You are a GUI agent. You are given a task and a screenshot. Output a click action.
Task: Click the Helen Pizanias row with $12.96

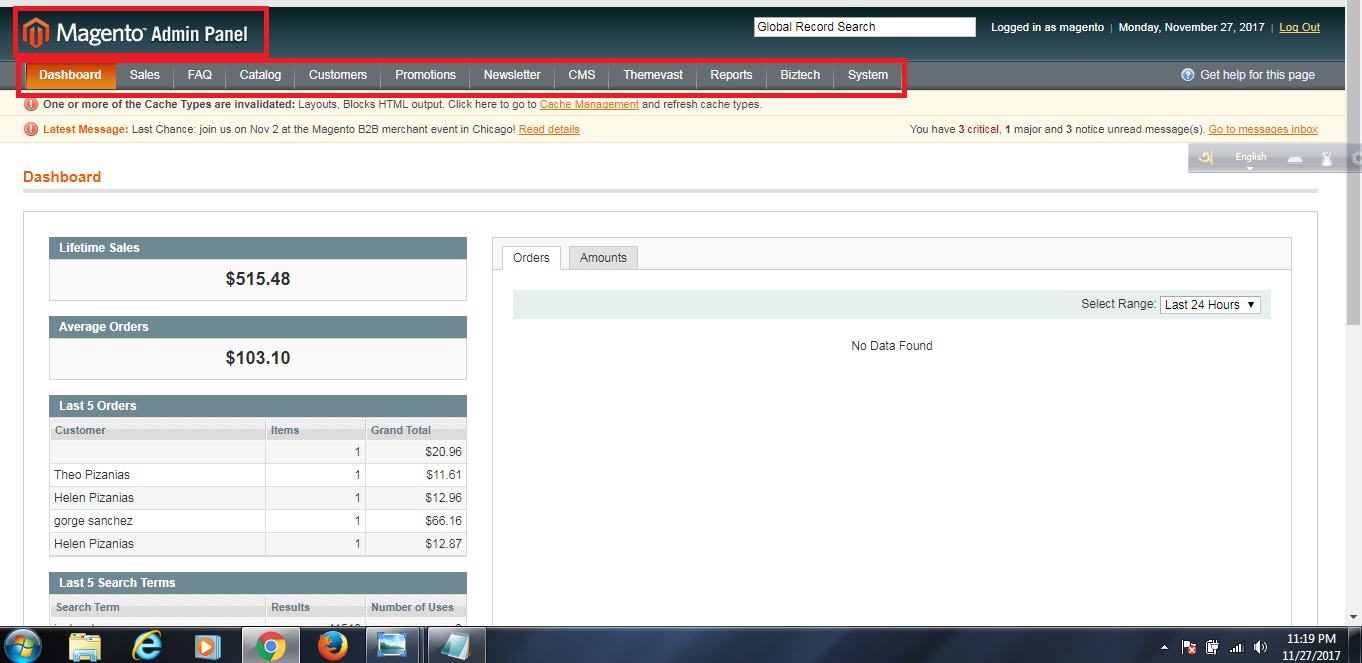[x=258, y=498]
